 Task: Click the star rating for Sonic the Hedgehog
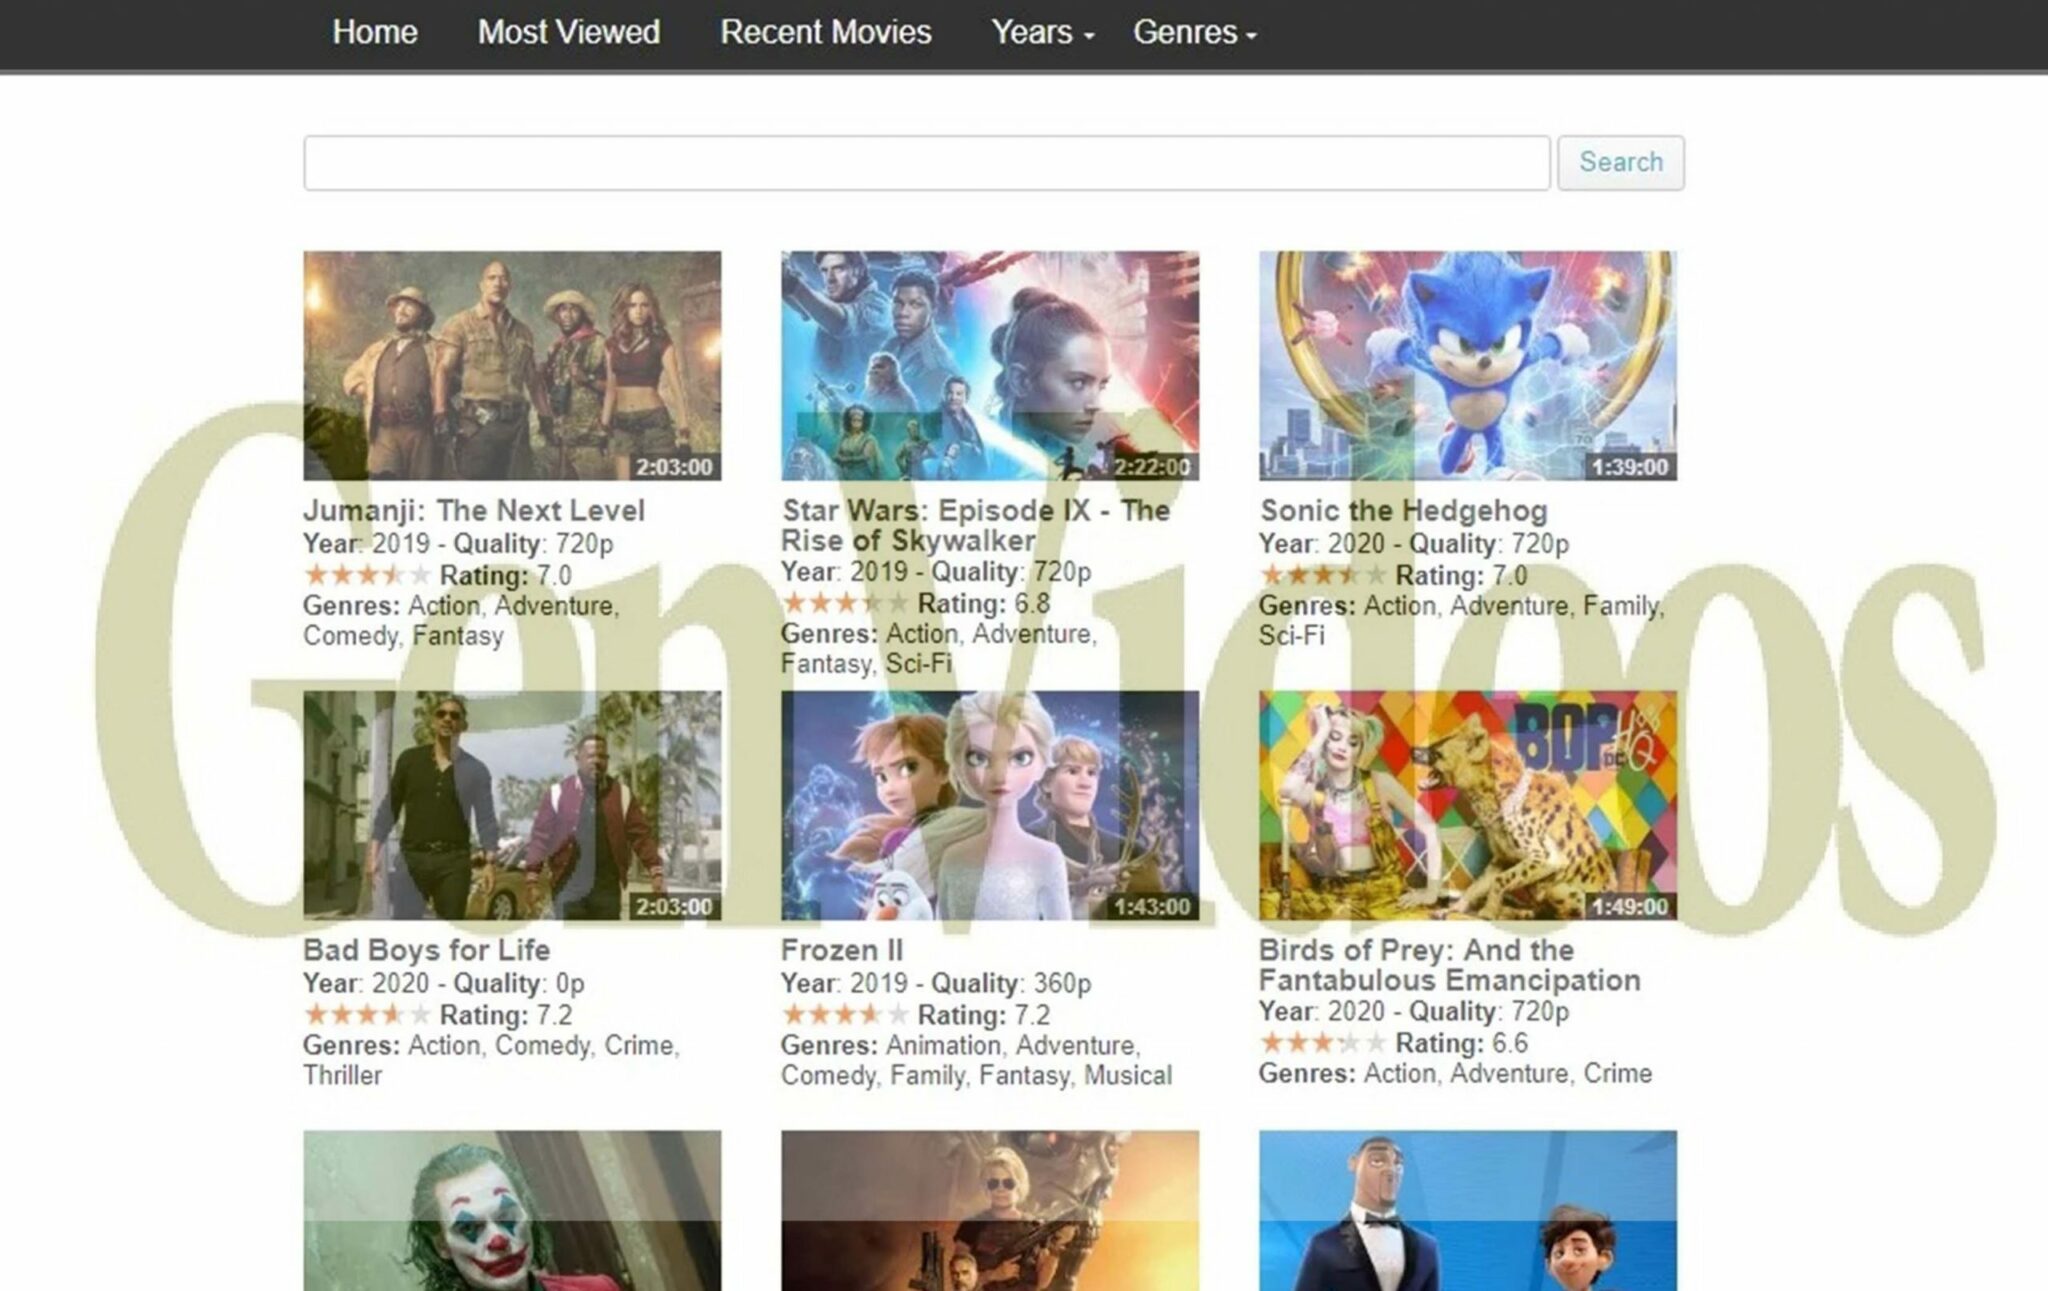(1323, 575)
